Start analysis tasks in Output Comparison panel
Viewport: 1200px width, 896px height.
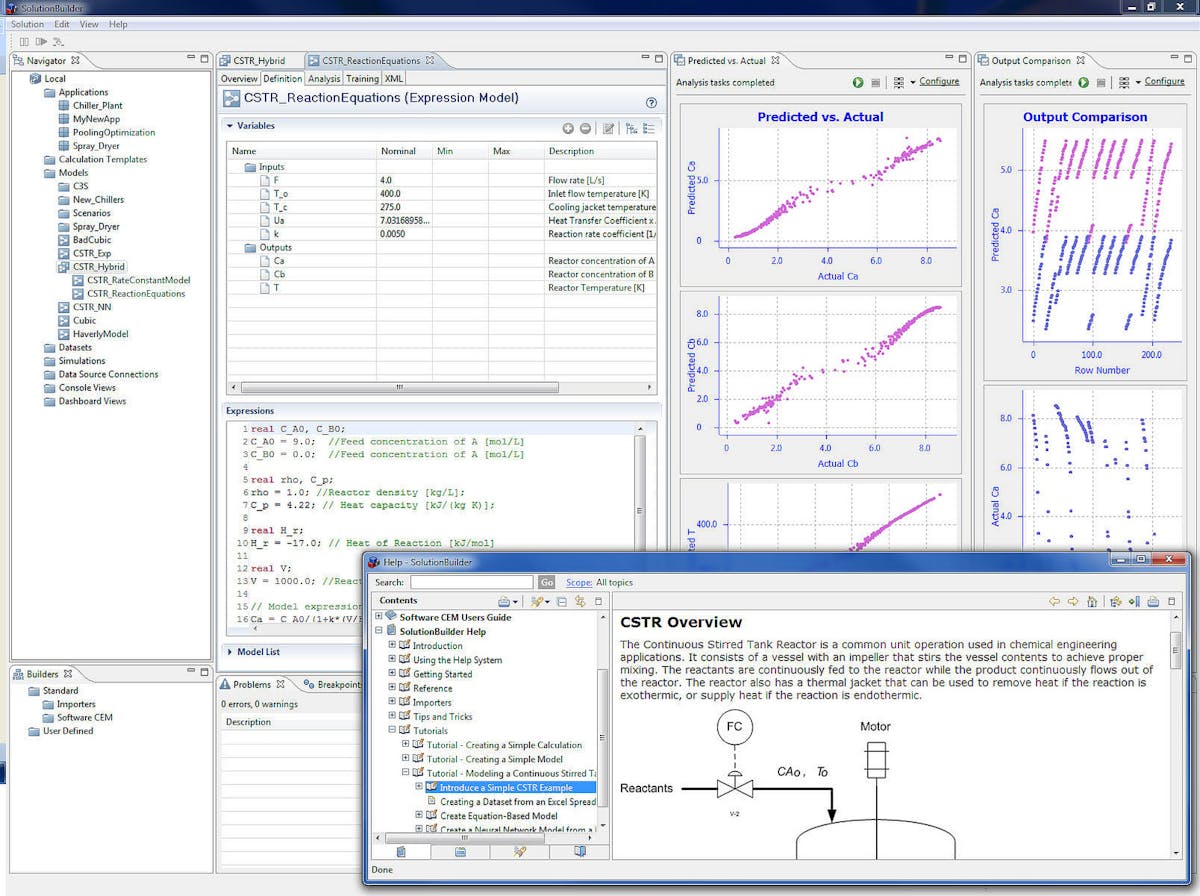point(1083,82)
